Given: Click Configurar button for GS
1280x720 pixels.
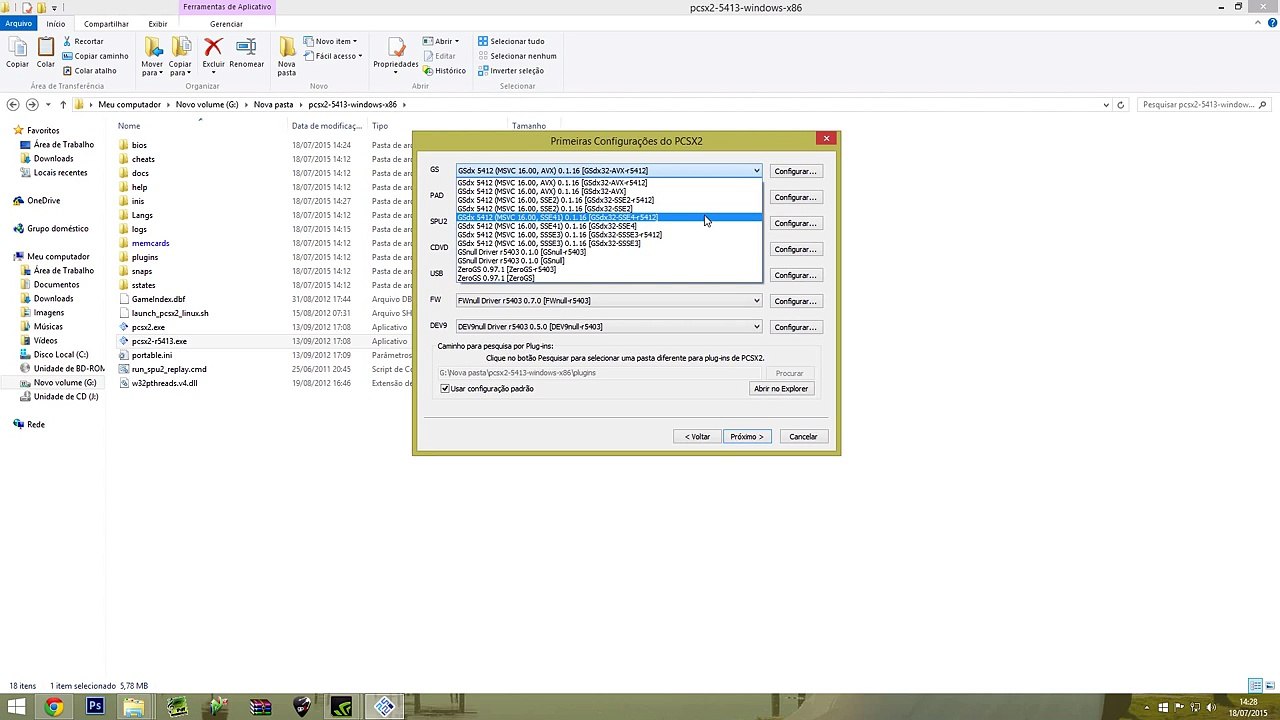Looking at the screenshot, I should click(x=795, y=171).
